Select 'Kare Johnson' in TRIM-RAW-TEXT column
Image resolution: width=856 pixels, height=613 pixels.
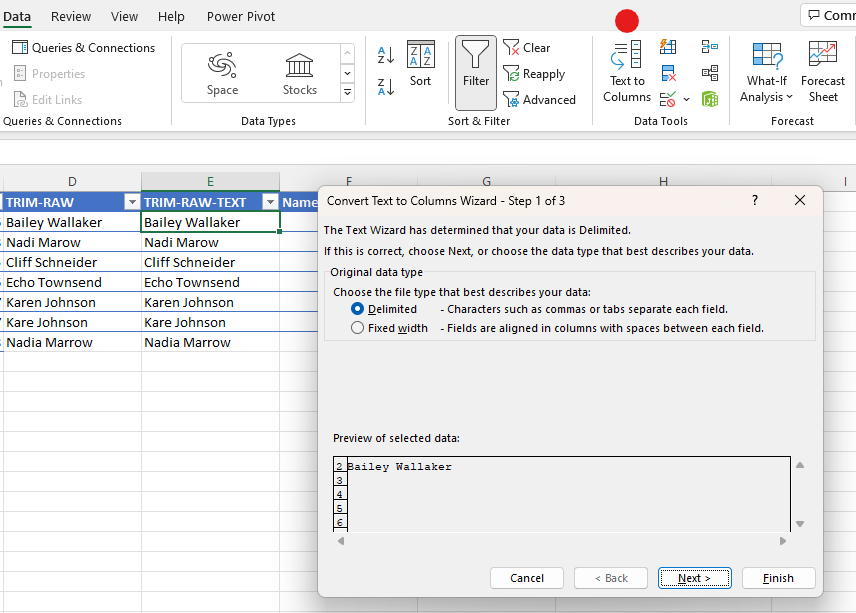(x=210, y=323)
